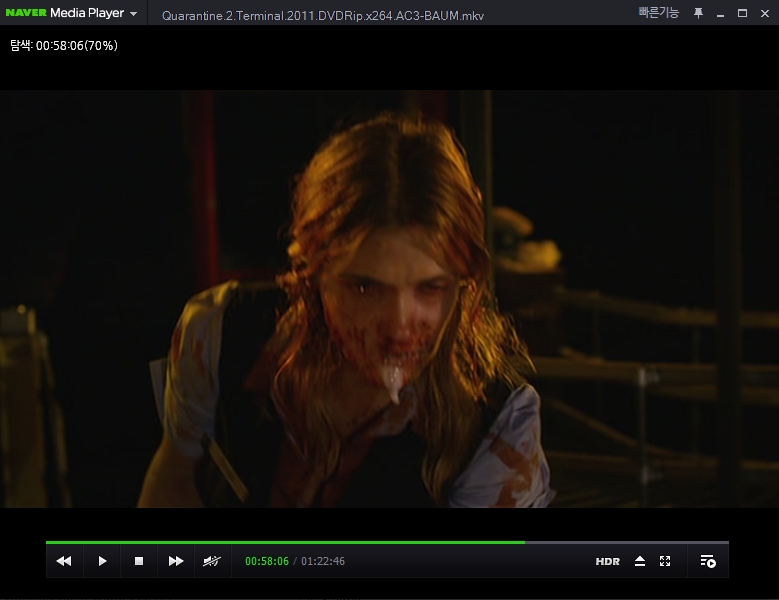Pin the player window on top
The height and width of the screenshot is (600, 779).
(x=698, y=13)
